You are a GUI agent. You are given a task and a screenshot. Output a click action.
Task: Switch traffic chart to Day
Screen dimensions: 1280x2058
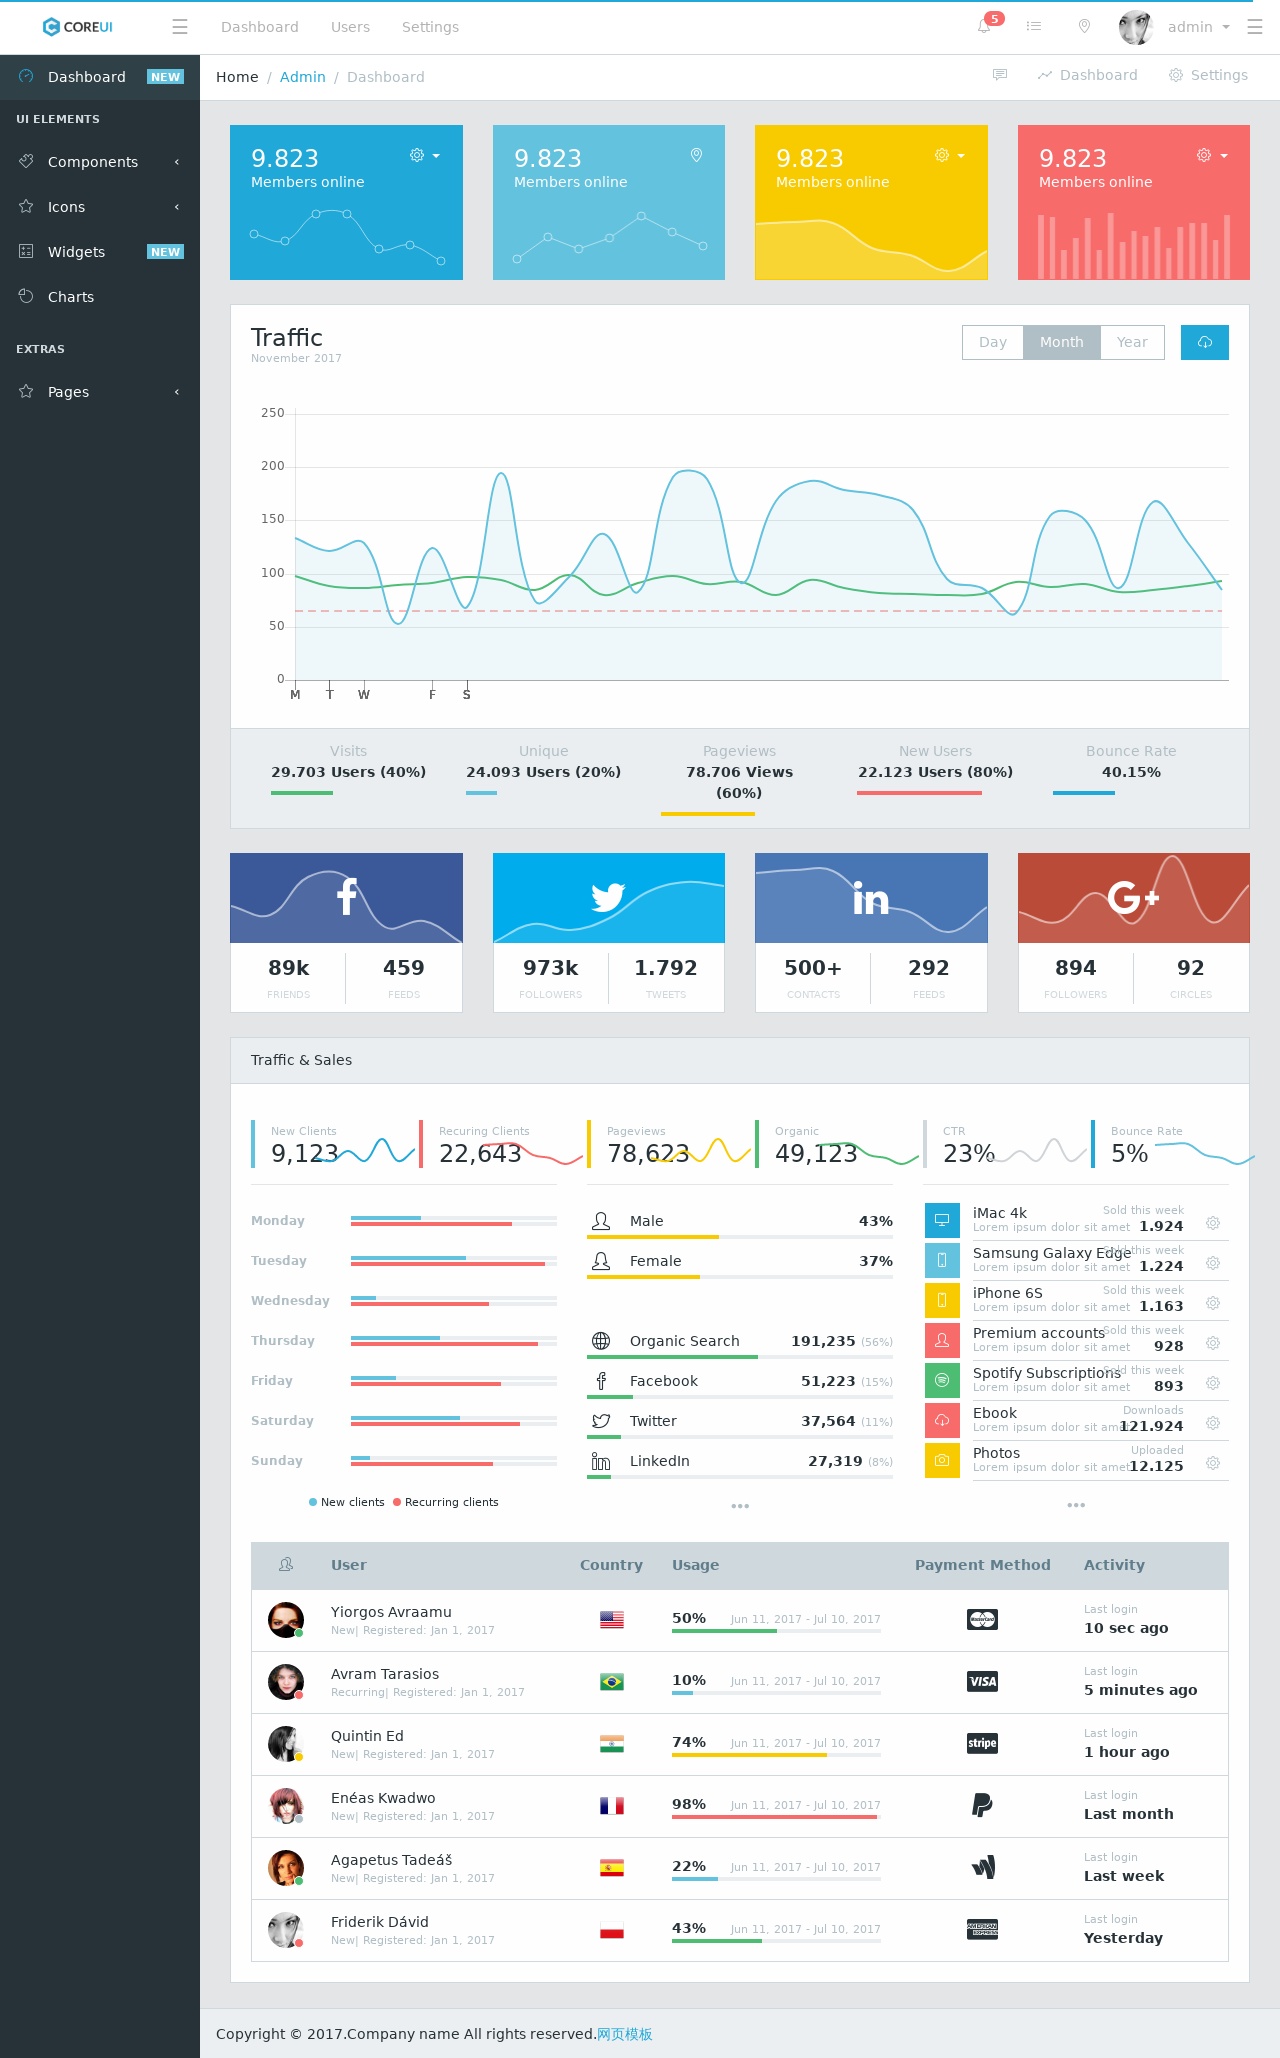point(993,342)
